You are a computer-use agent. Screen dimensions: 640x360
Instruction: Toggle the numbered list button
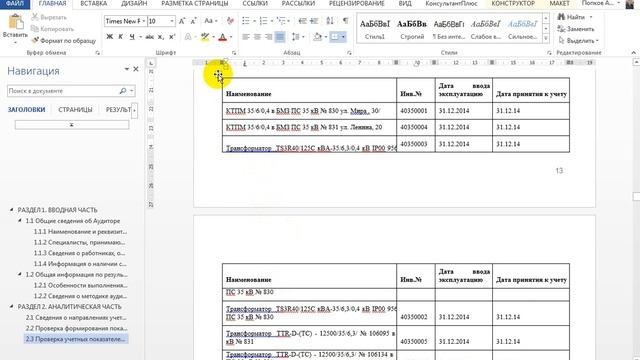pos(263,21)
